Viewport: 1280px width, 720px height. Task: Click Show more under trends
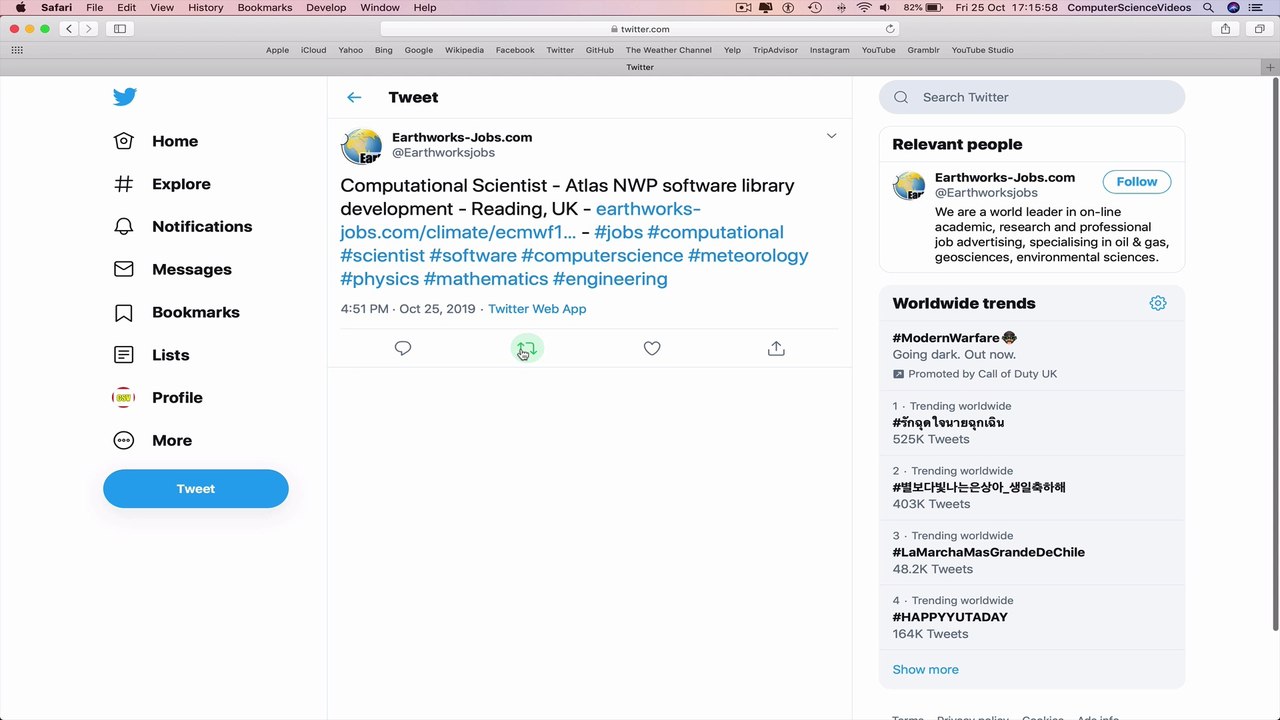coord(925,670)
